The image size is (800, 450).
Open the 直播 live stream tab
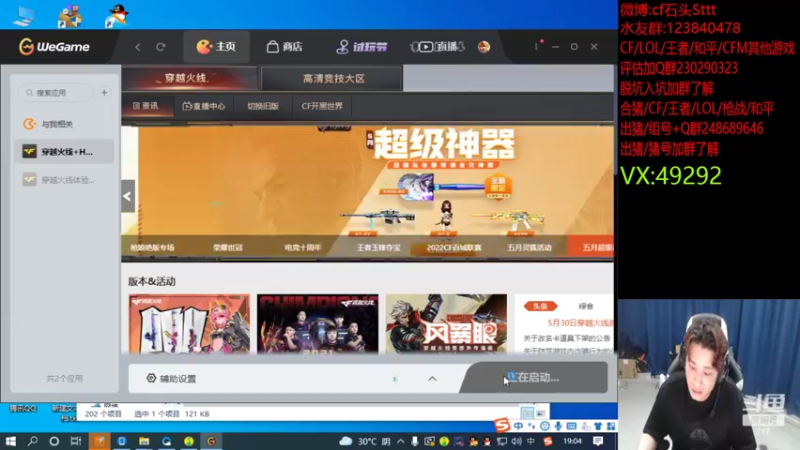(438, 47)
